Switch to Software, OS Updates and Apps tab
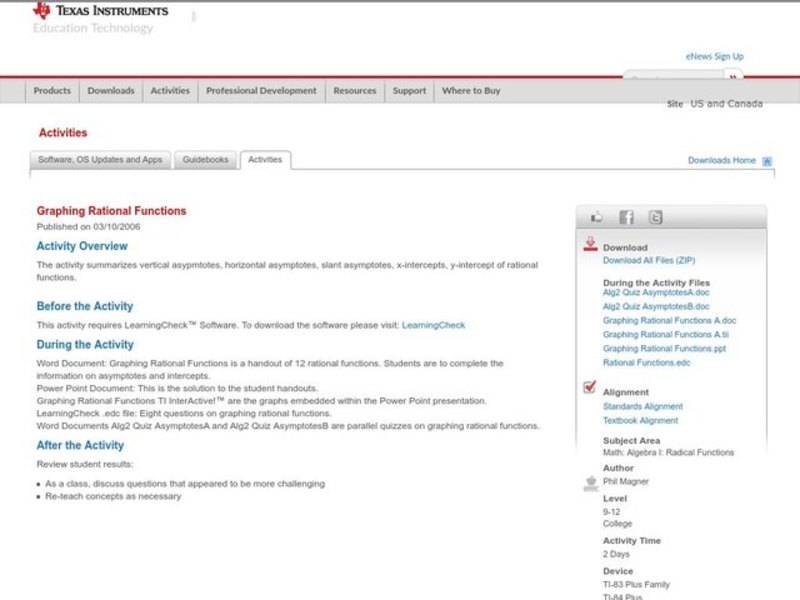Image resolution: width=800 pixels, height=600 pixels. tap(100, 160)
